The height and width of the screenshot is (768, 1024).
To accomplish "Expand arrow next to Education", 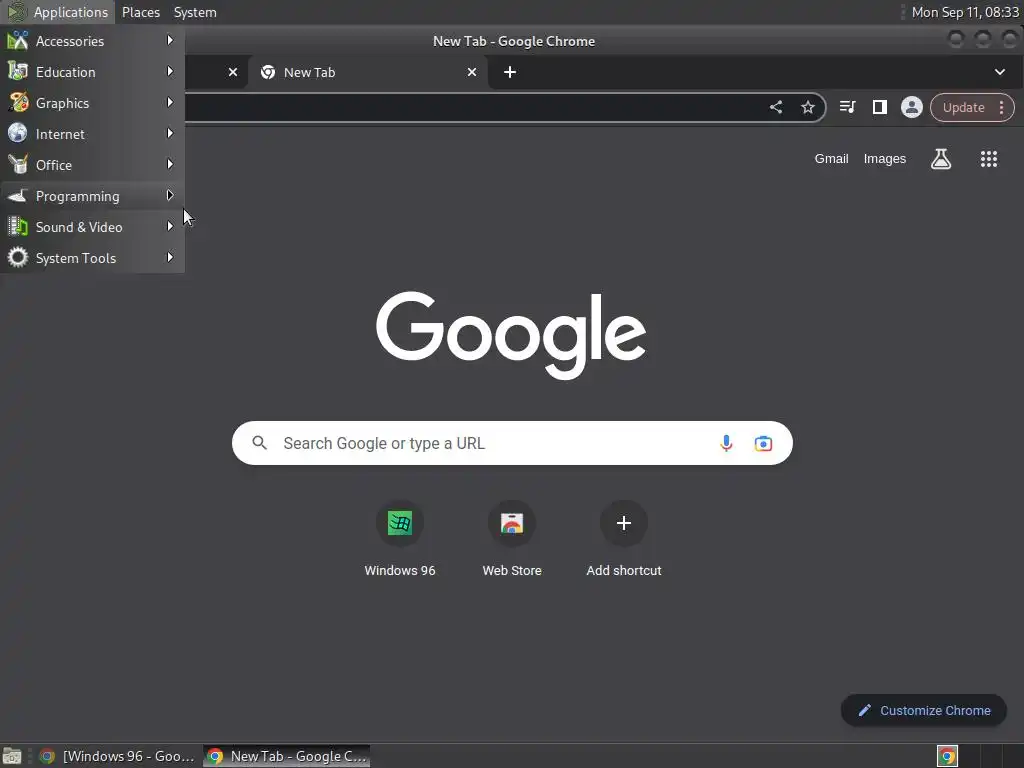I will point(170,71).
